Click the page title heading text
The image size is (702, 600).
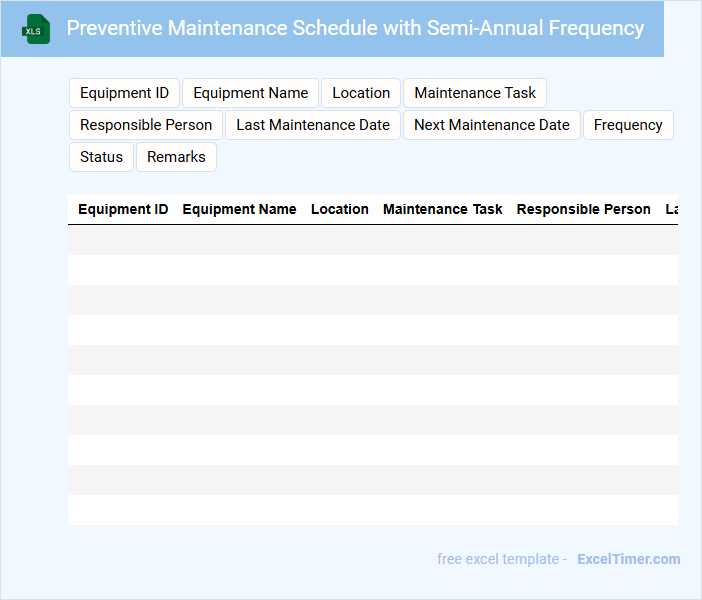pos(355,28)
